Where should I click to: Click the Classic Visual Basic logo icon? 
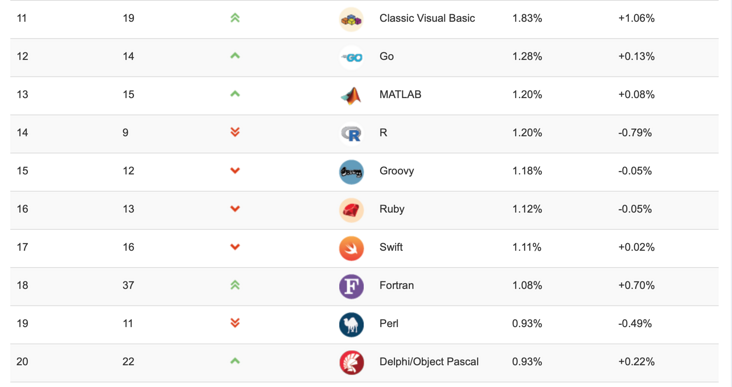pyautogui.click(x=351, y=20)
